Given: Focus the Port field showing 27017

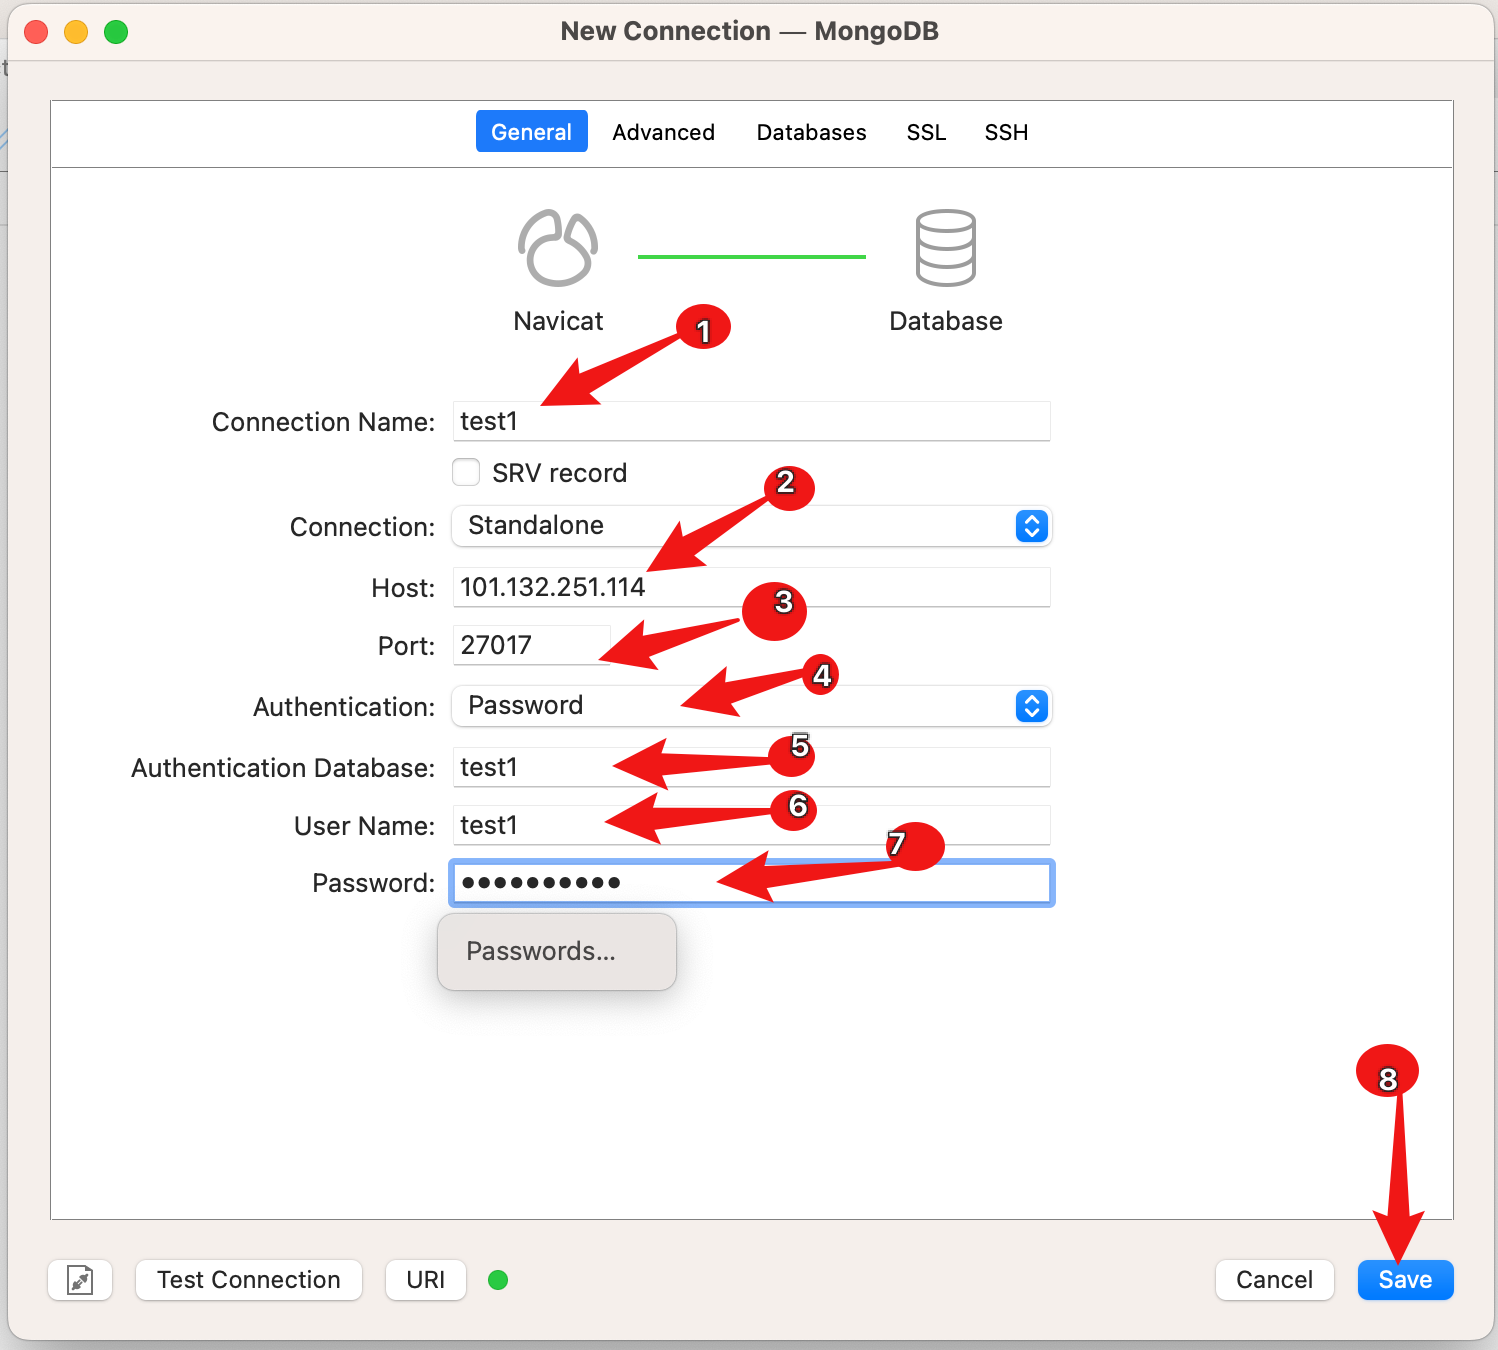Looking at the screenshot, I should 531,645.
